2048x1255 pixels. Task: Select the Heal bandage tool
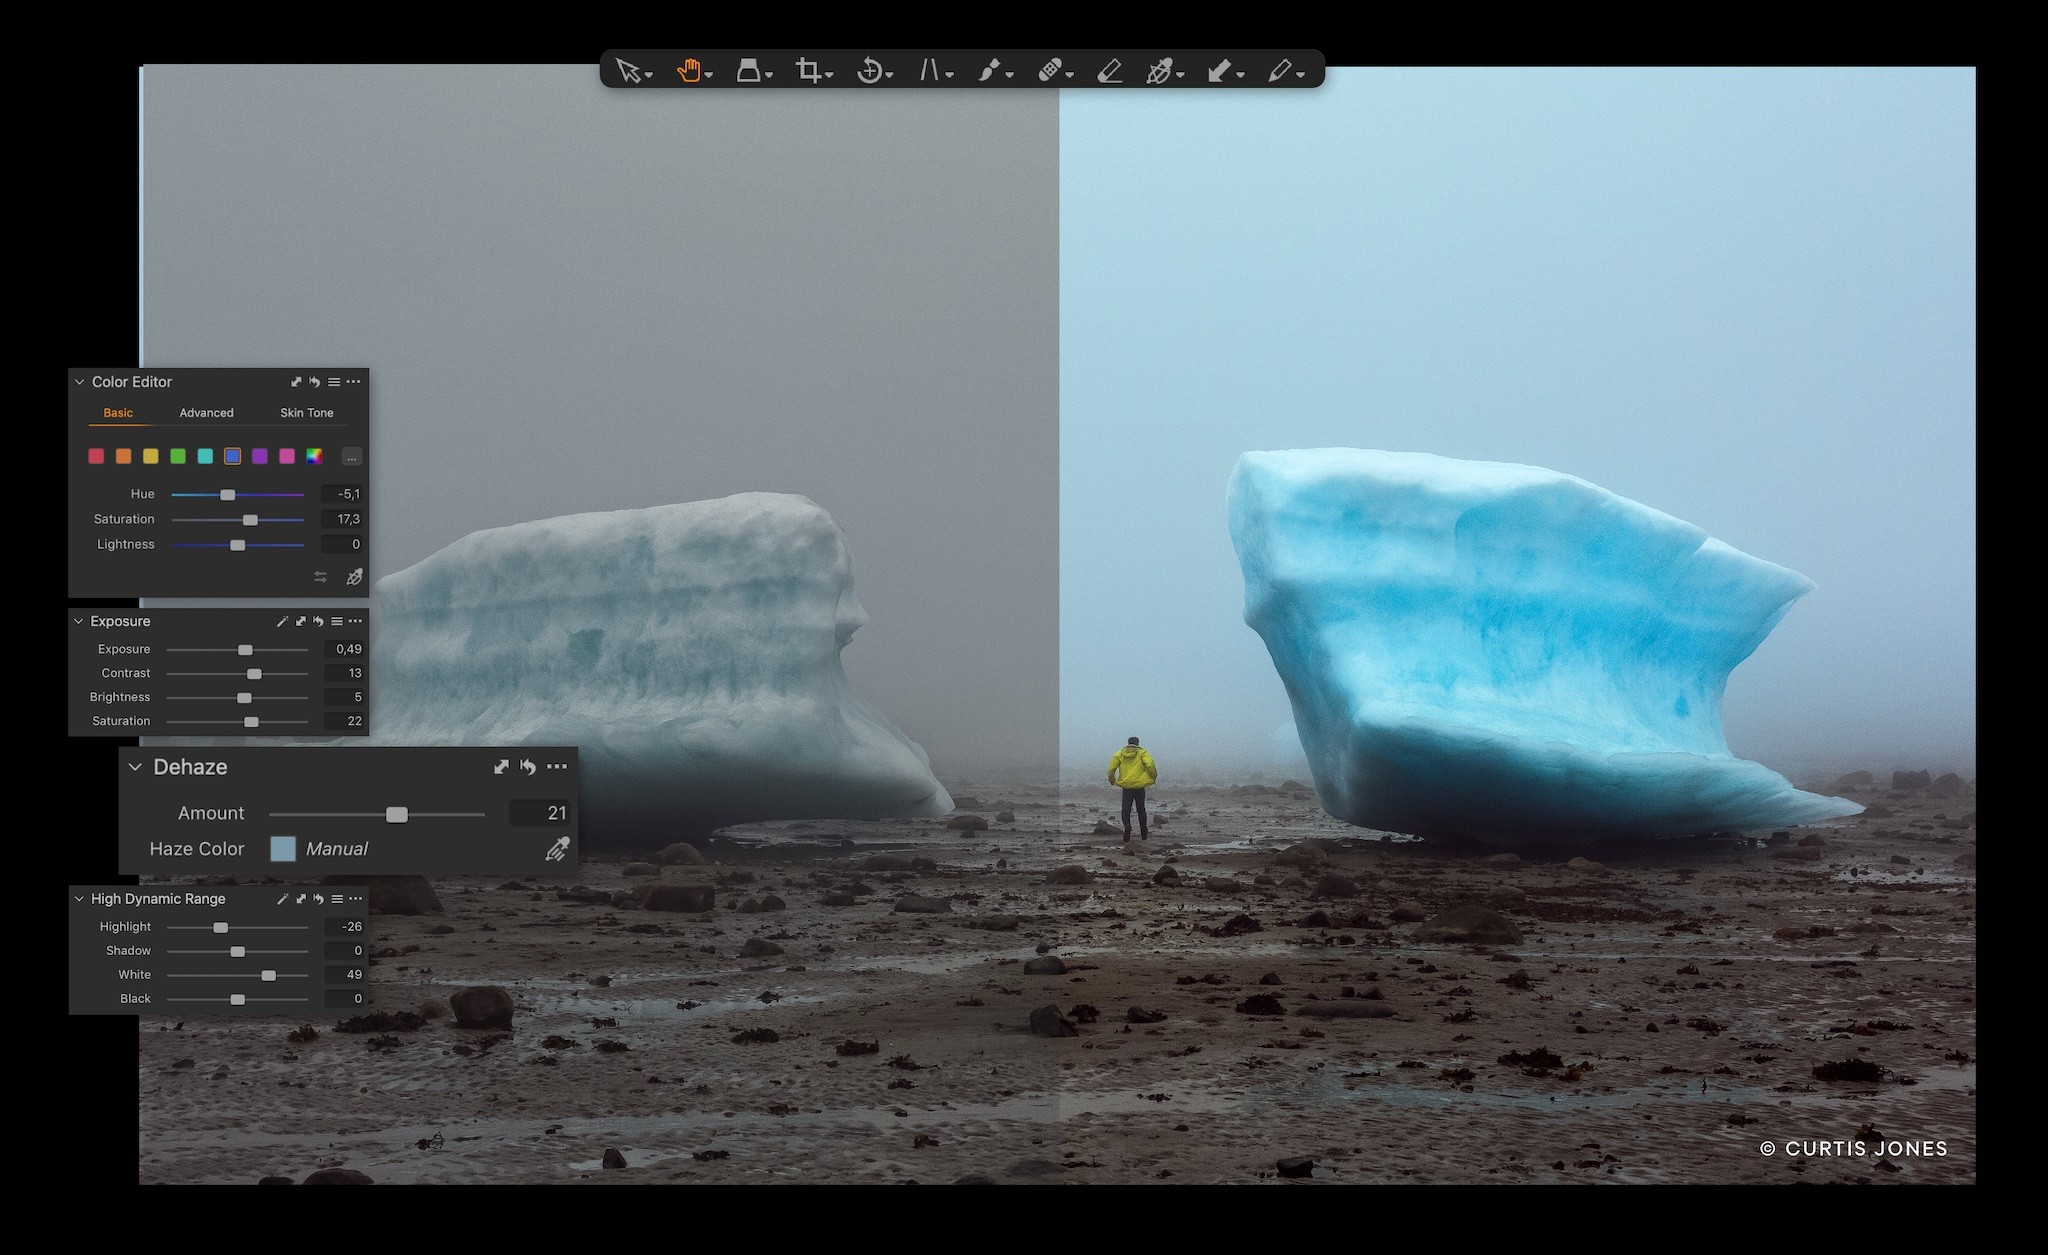tap(1049, 70)
